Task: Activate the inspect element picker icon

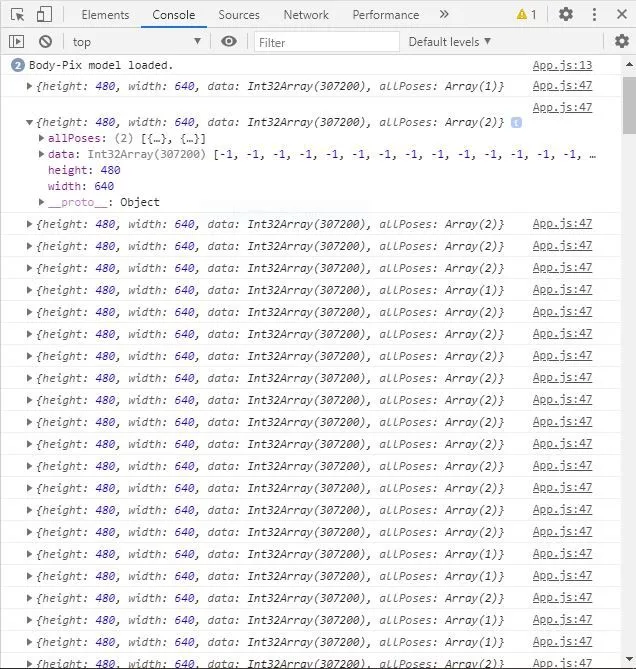Action: pyautogui.click(x=17, y=15)
